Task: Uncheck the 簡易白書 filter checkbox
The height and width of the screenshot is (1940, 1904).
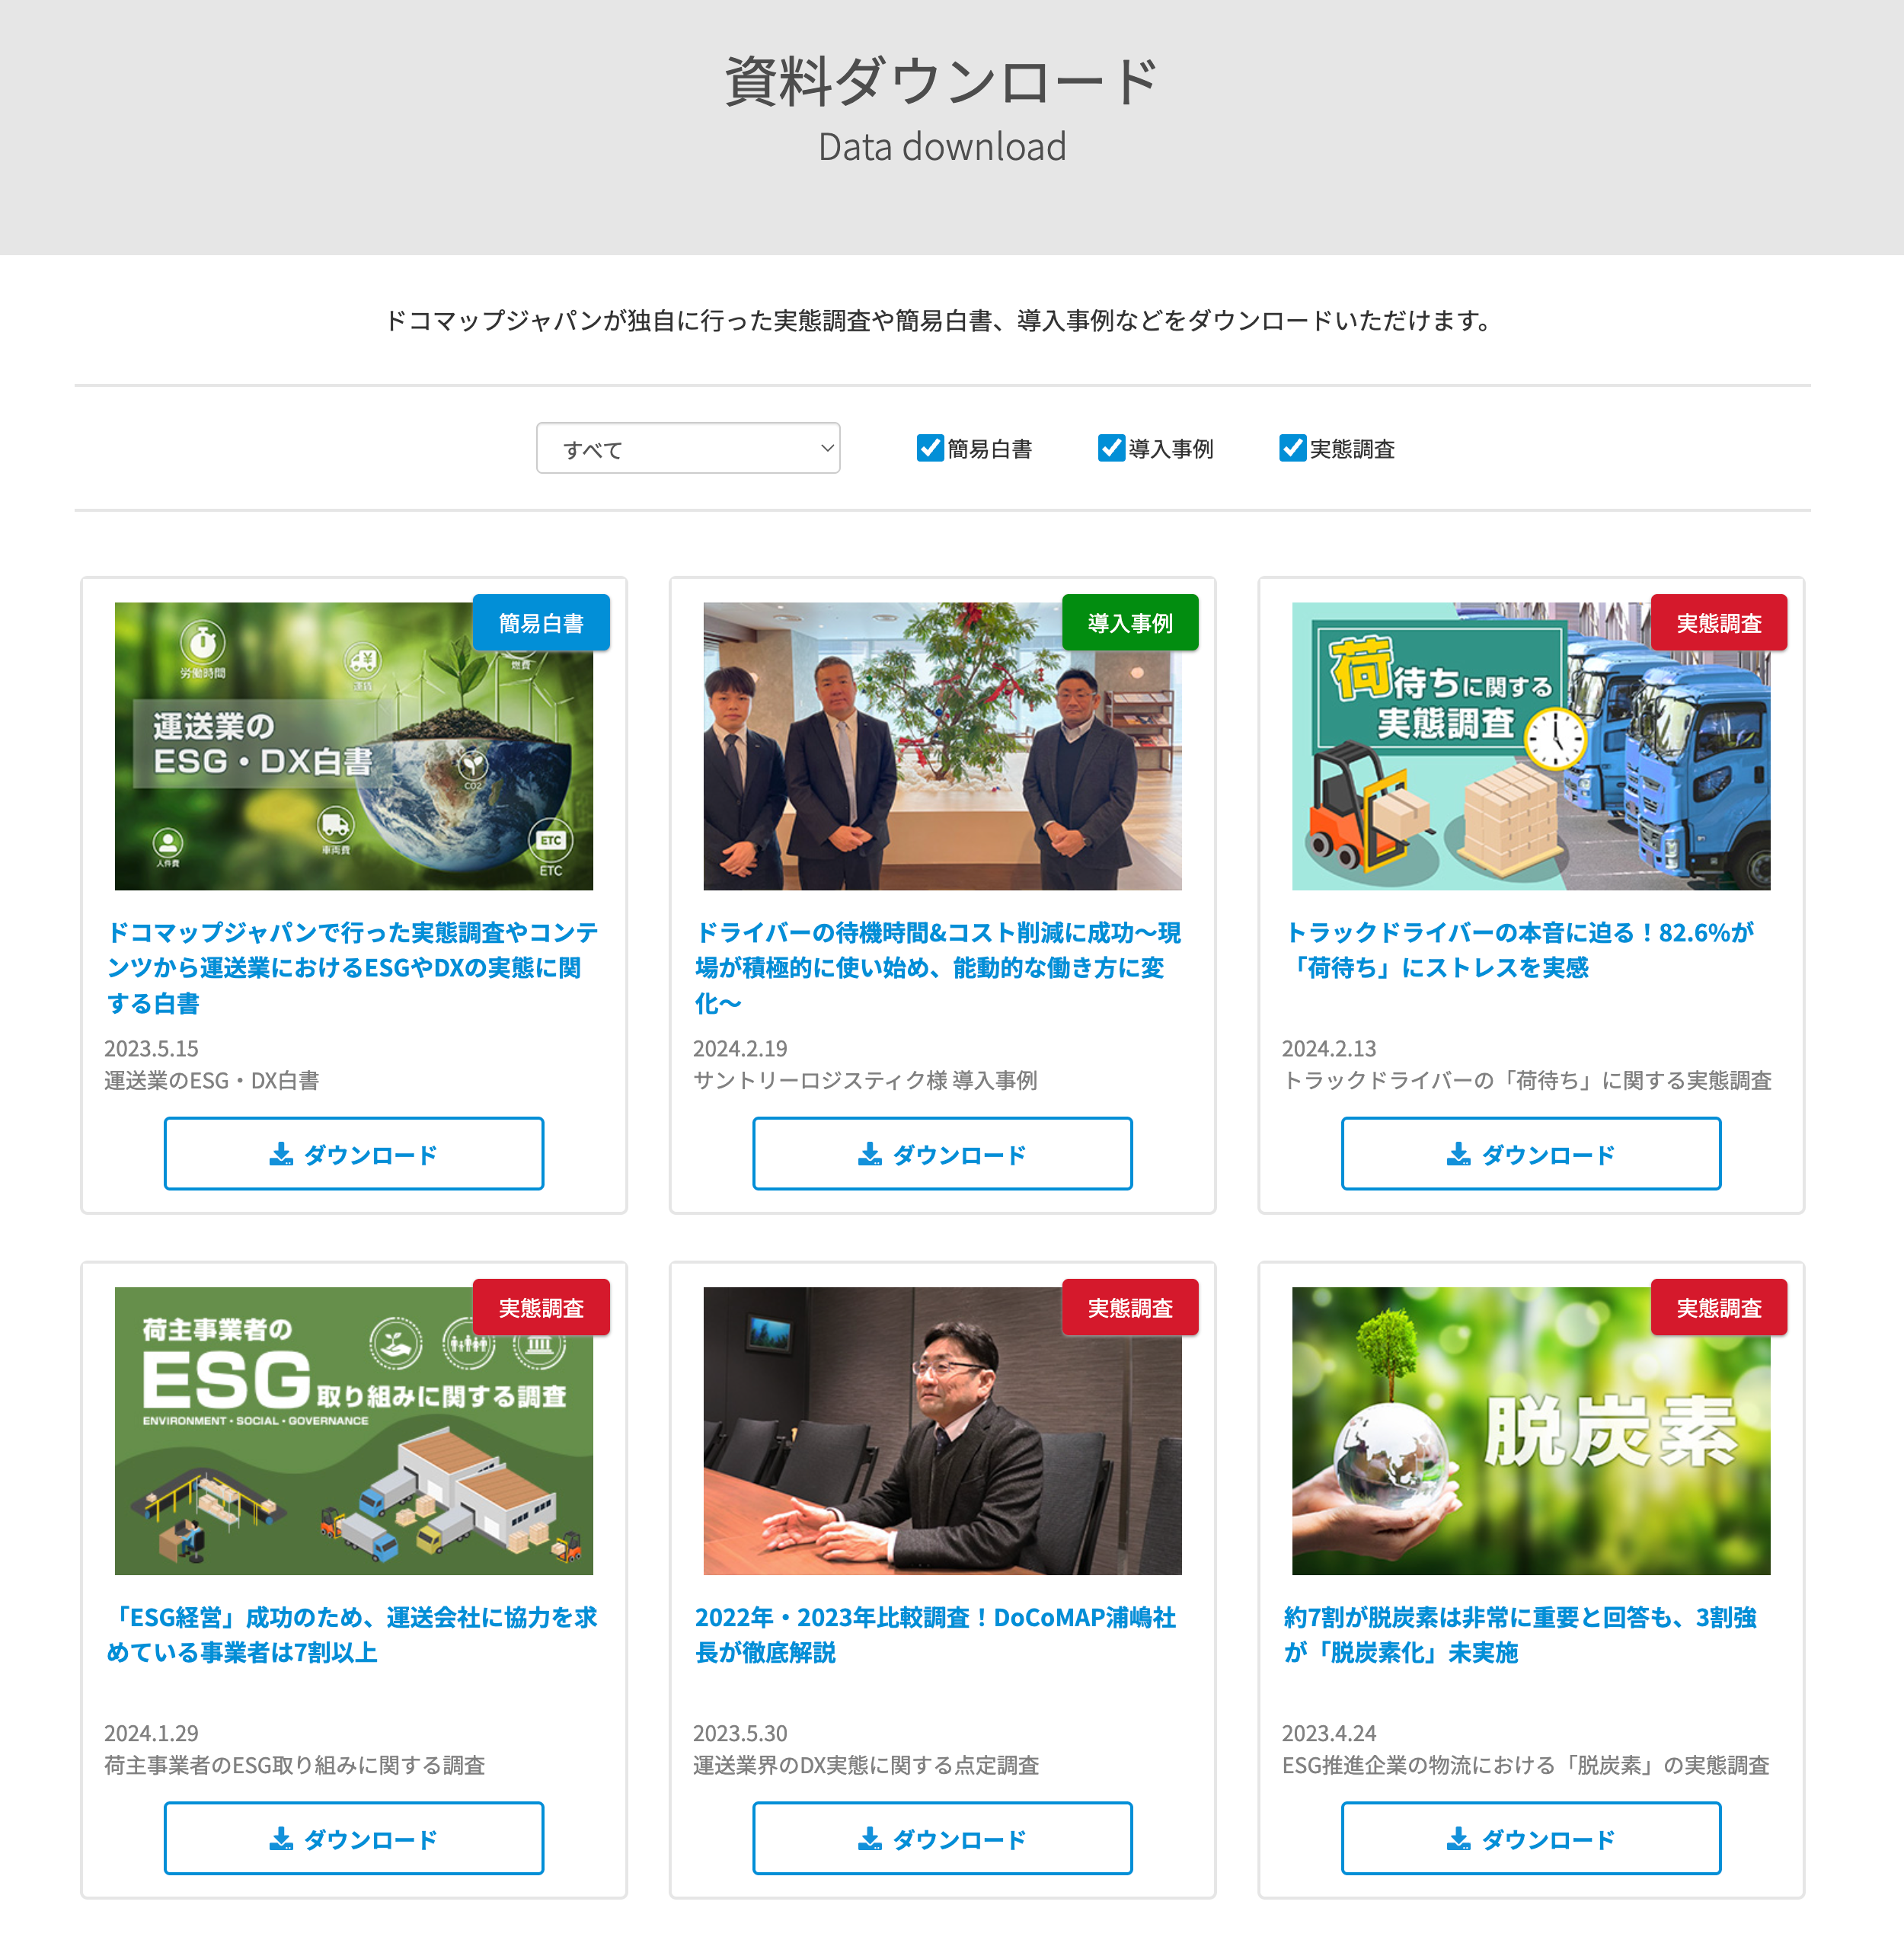Action: click(930, 448)
